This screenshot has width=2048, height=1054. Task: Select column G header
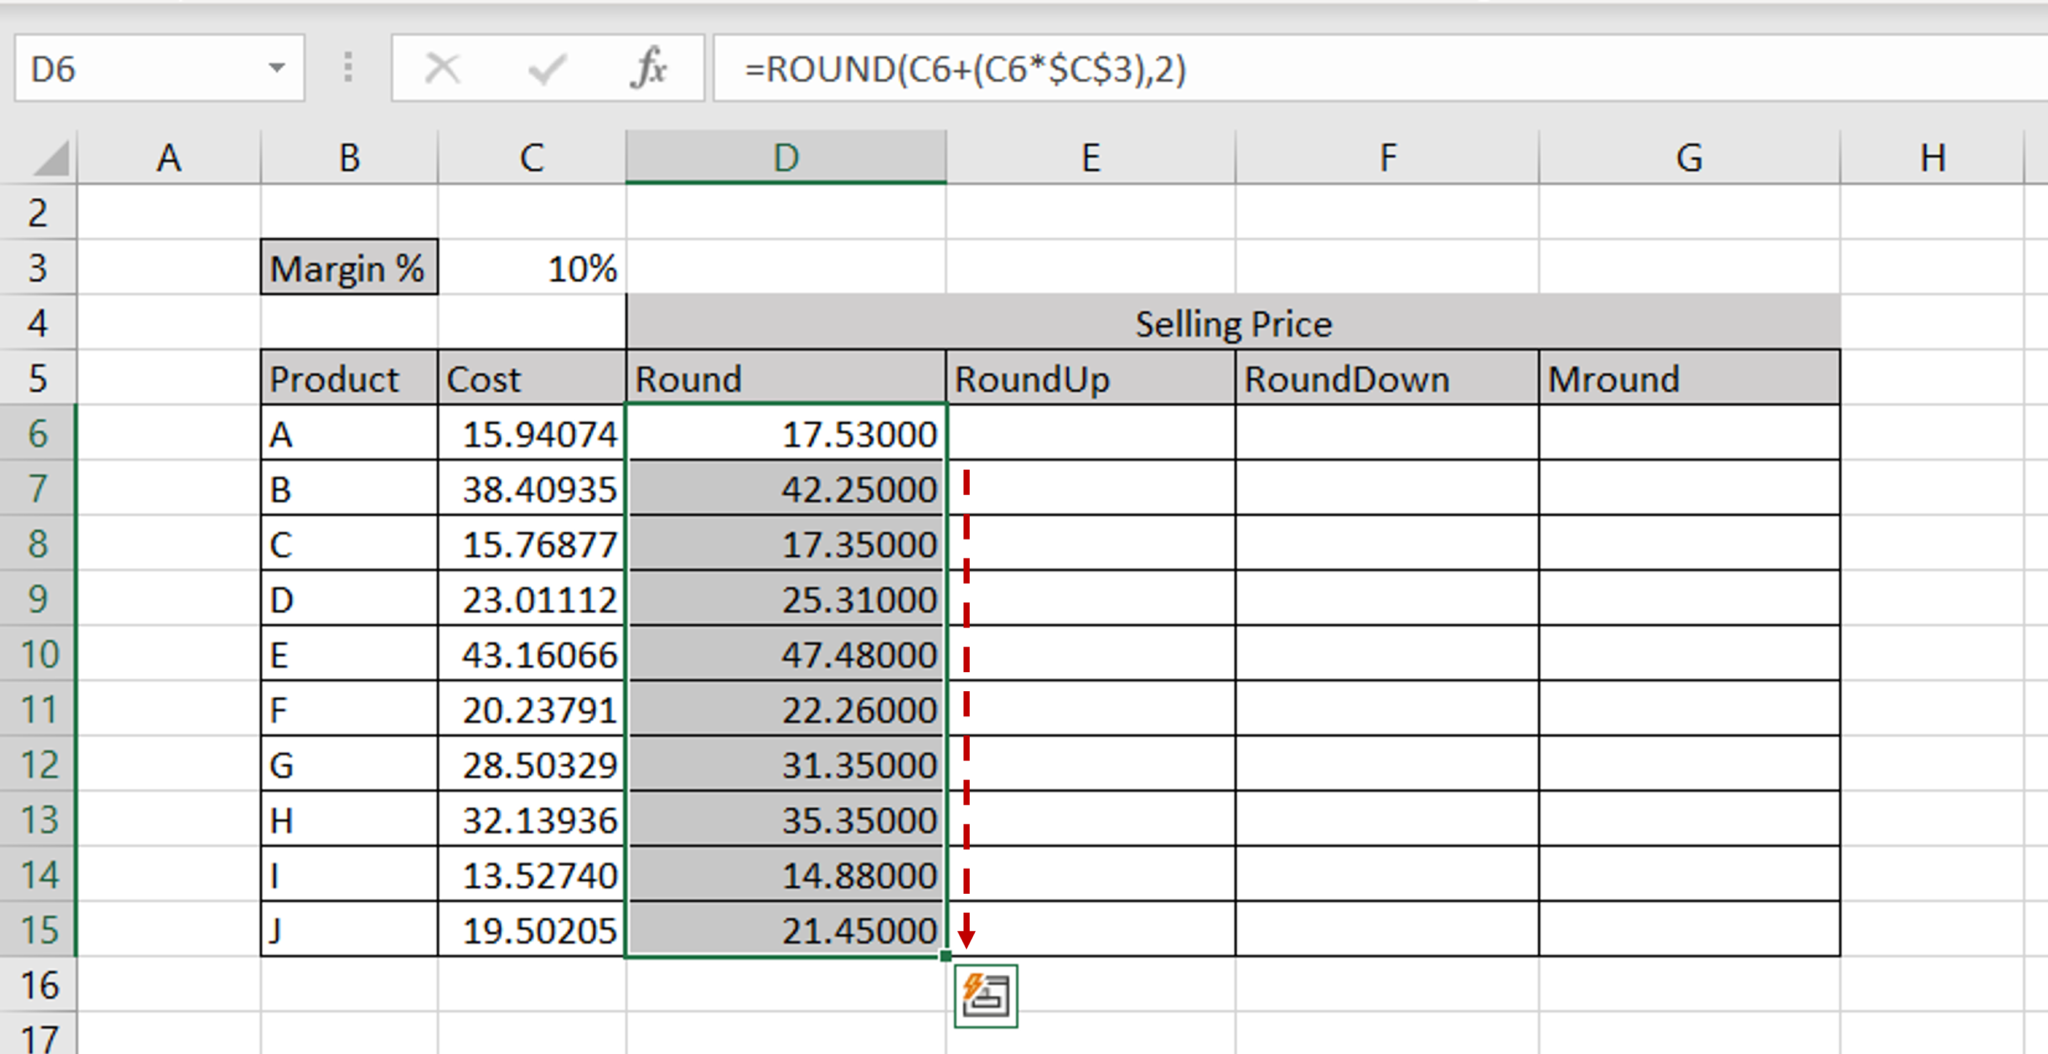[x=1690, y=158]
